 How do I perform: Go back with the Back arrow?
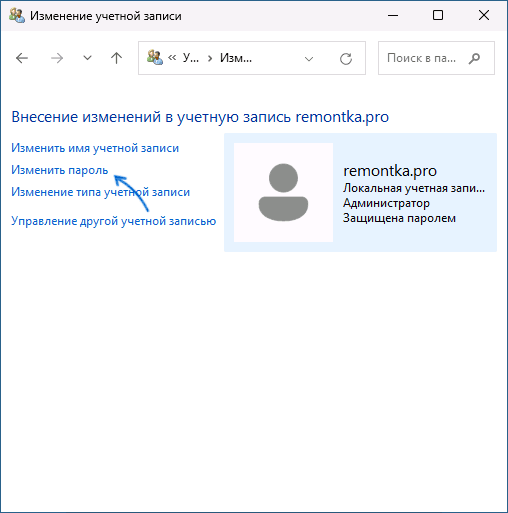point(22,58)
